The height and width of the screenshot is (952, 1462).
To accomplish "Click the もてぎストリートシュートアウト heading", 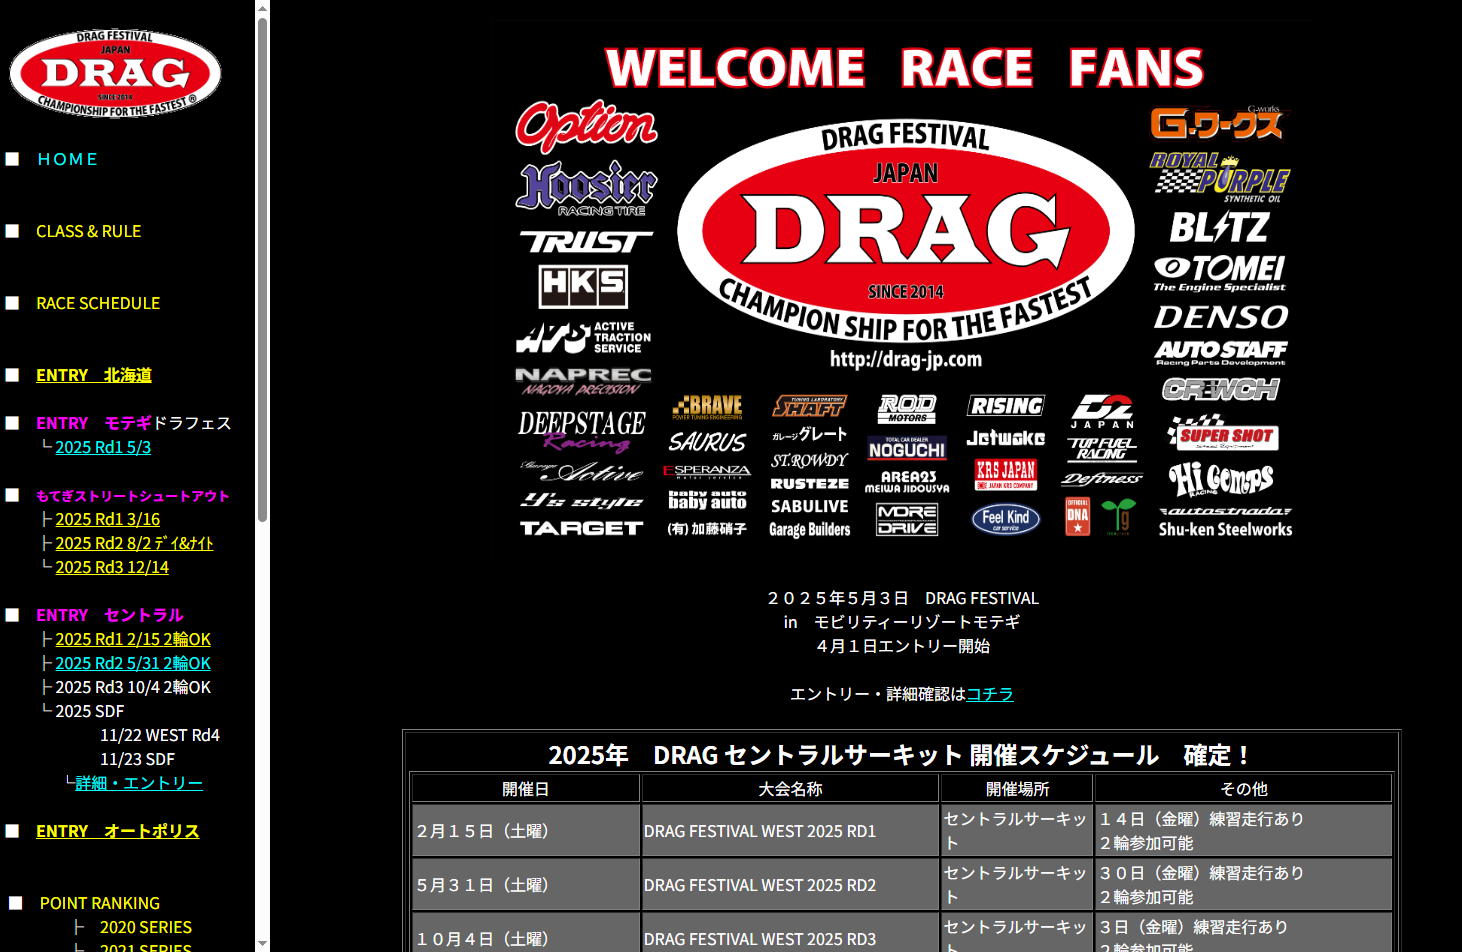I will [x=133, y=495].
